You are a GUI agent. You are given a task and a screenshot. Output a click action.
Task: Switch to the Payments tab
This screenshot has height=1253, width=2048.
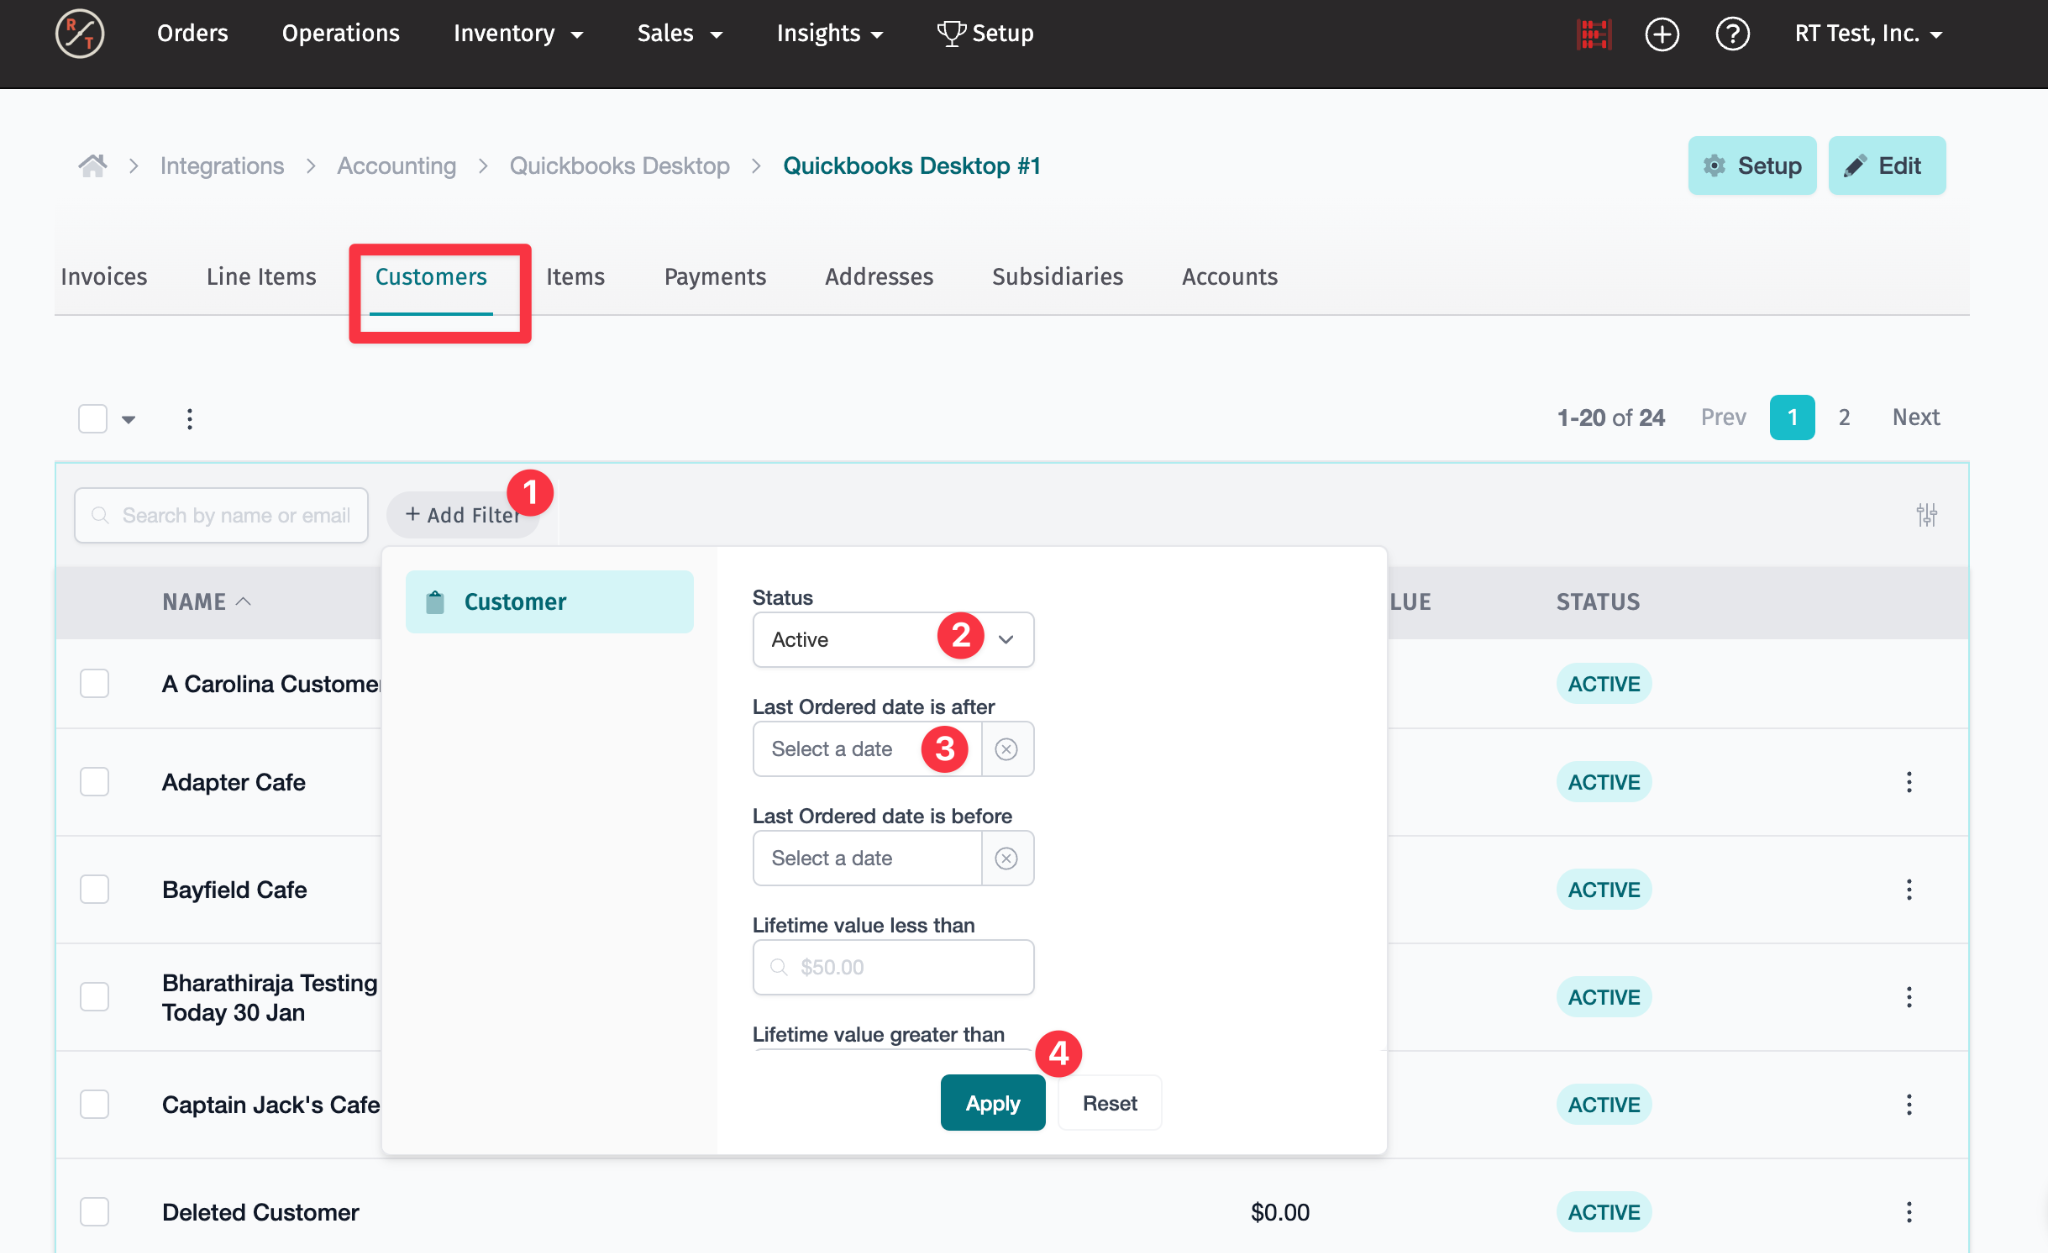(x=714, y=277)
